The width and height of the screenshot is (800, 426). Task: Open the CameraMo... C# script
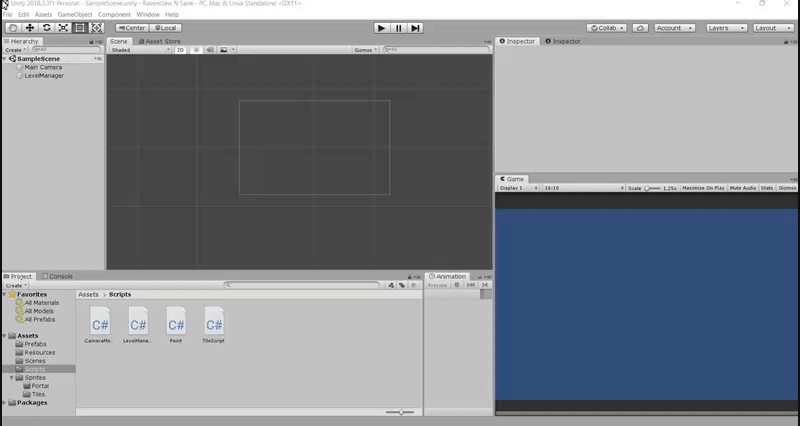click(100, 325)
